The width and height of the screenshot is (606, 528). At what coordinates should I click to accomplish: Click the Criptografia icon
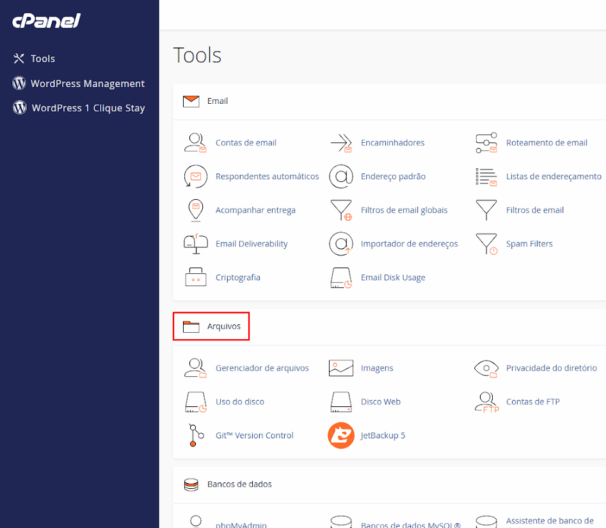click(195, 277)
